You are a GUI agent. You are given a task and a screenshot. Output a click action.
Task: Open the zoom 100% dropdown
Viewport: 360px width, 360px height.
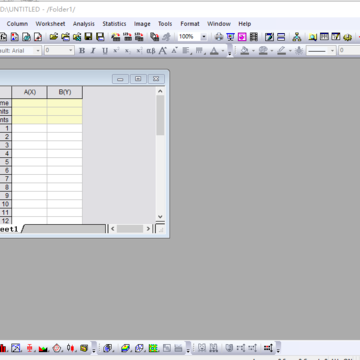click(204, 37)
